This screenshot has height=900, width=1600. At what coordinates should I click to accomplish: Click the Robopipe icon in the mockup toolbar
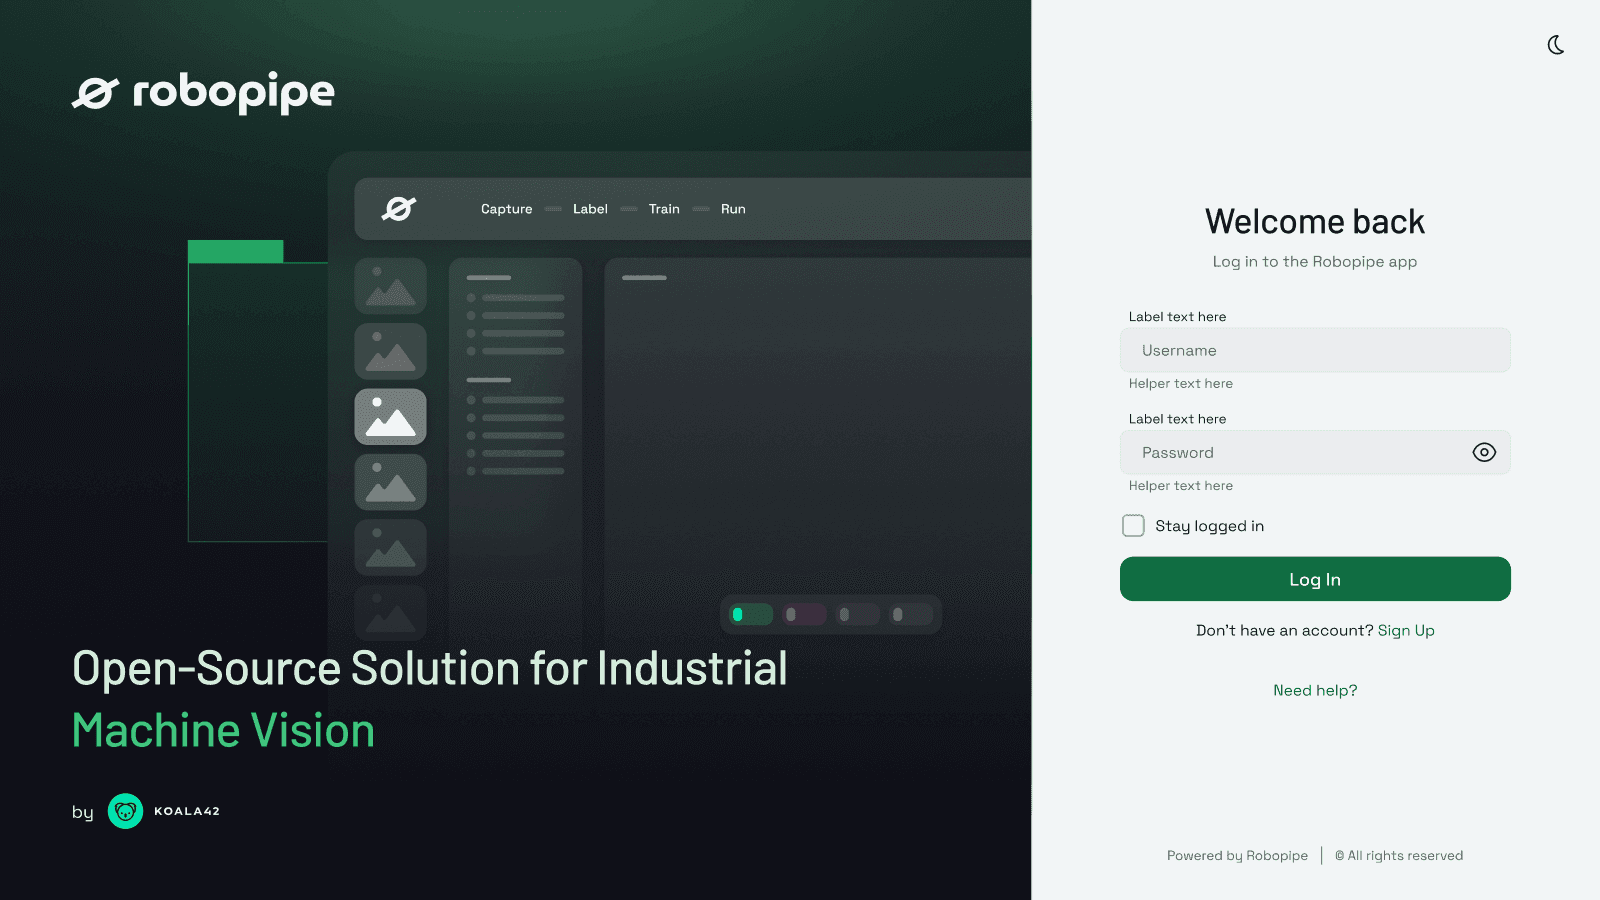398,209
